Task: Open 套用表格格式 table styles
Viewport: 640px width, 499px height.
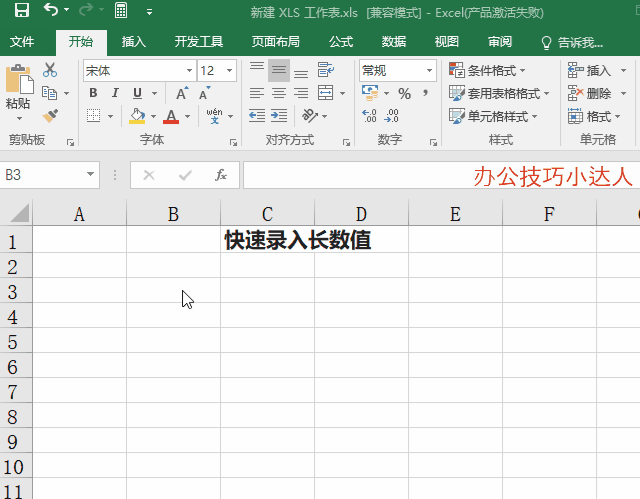Action: coord(498,93)
